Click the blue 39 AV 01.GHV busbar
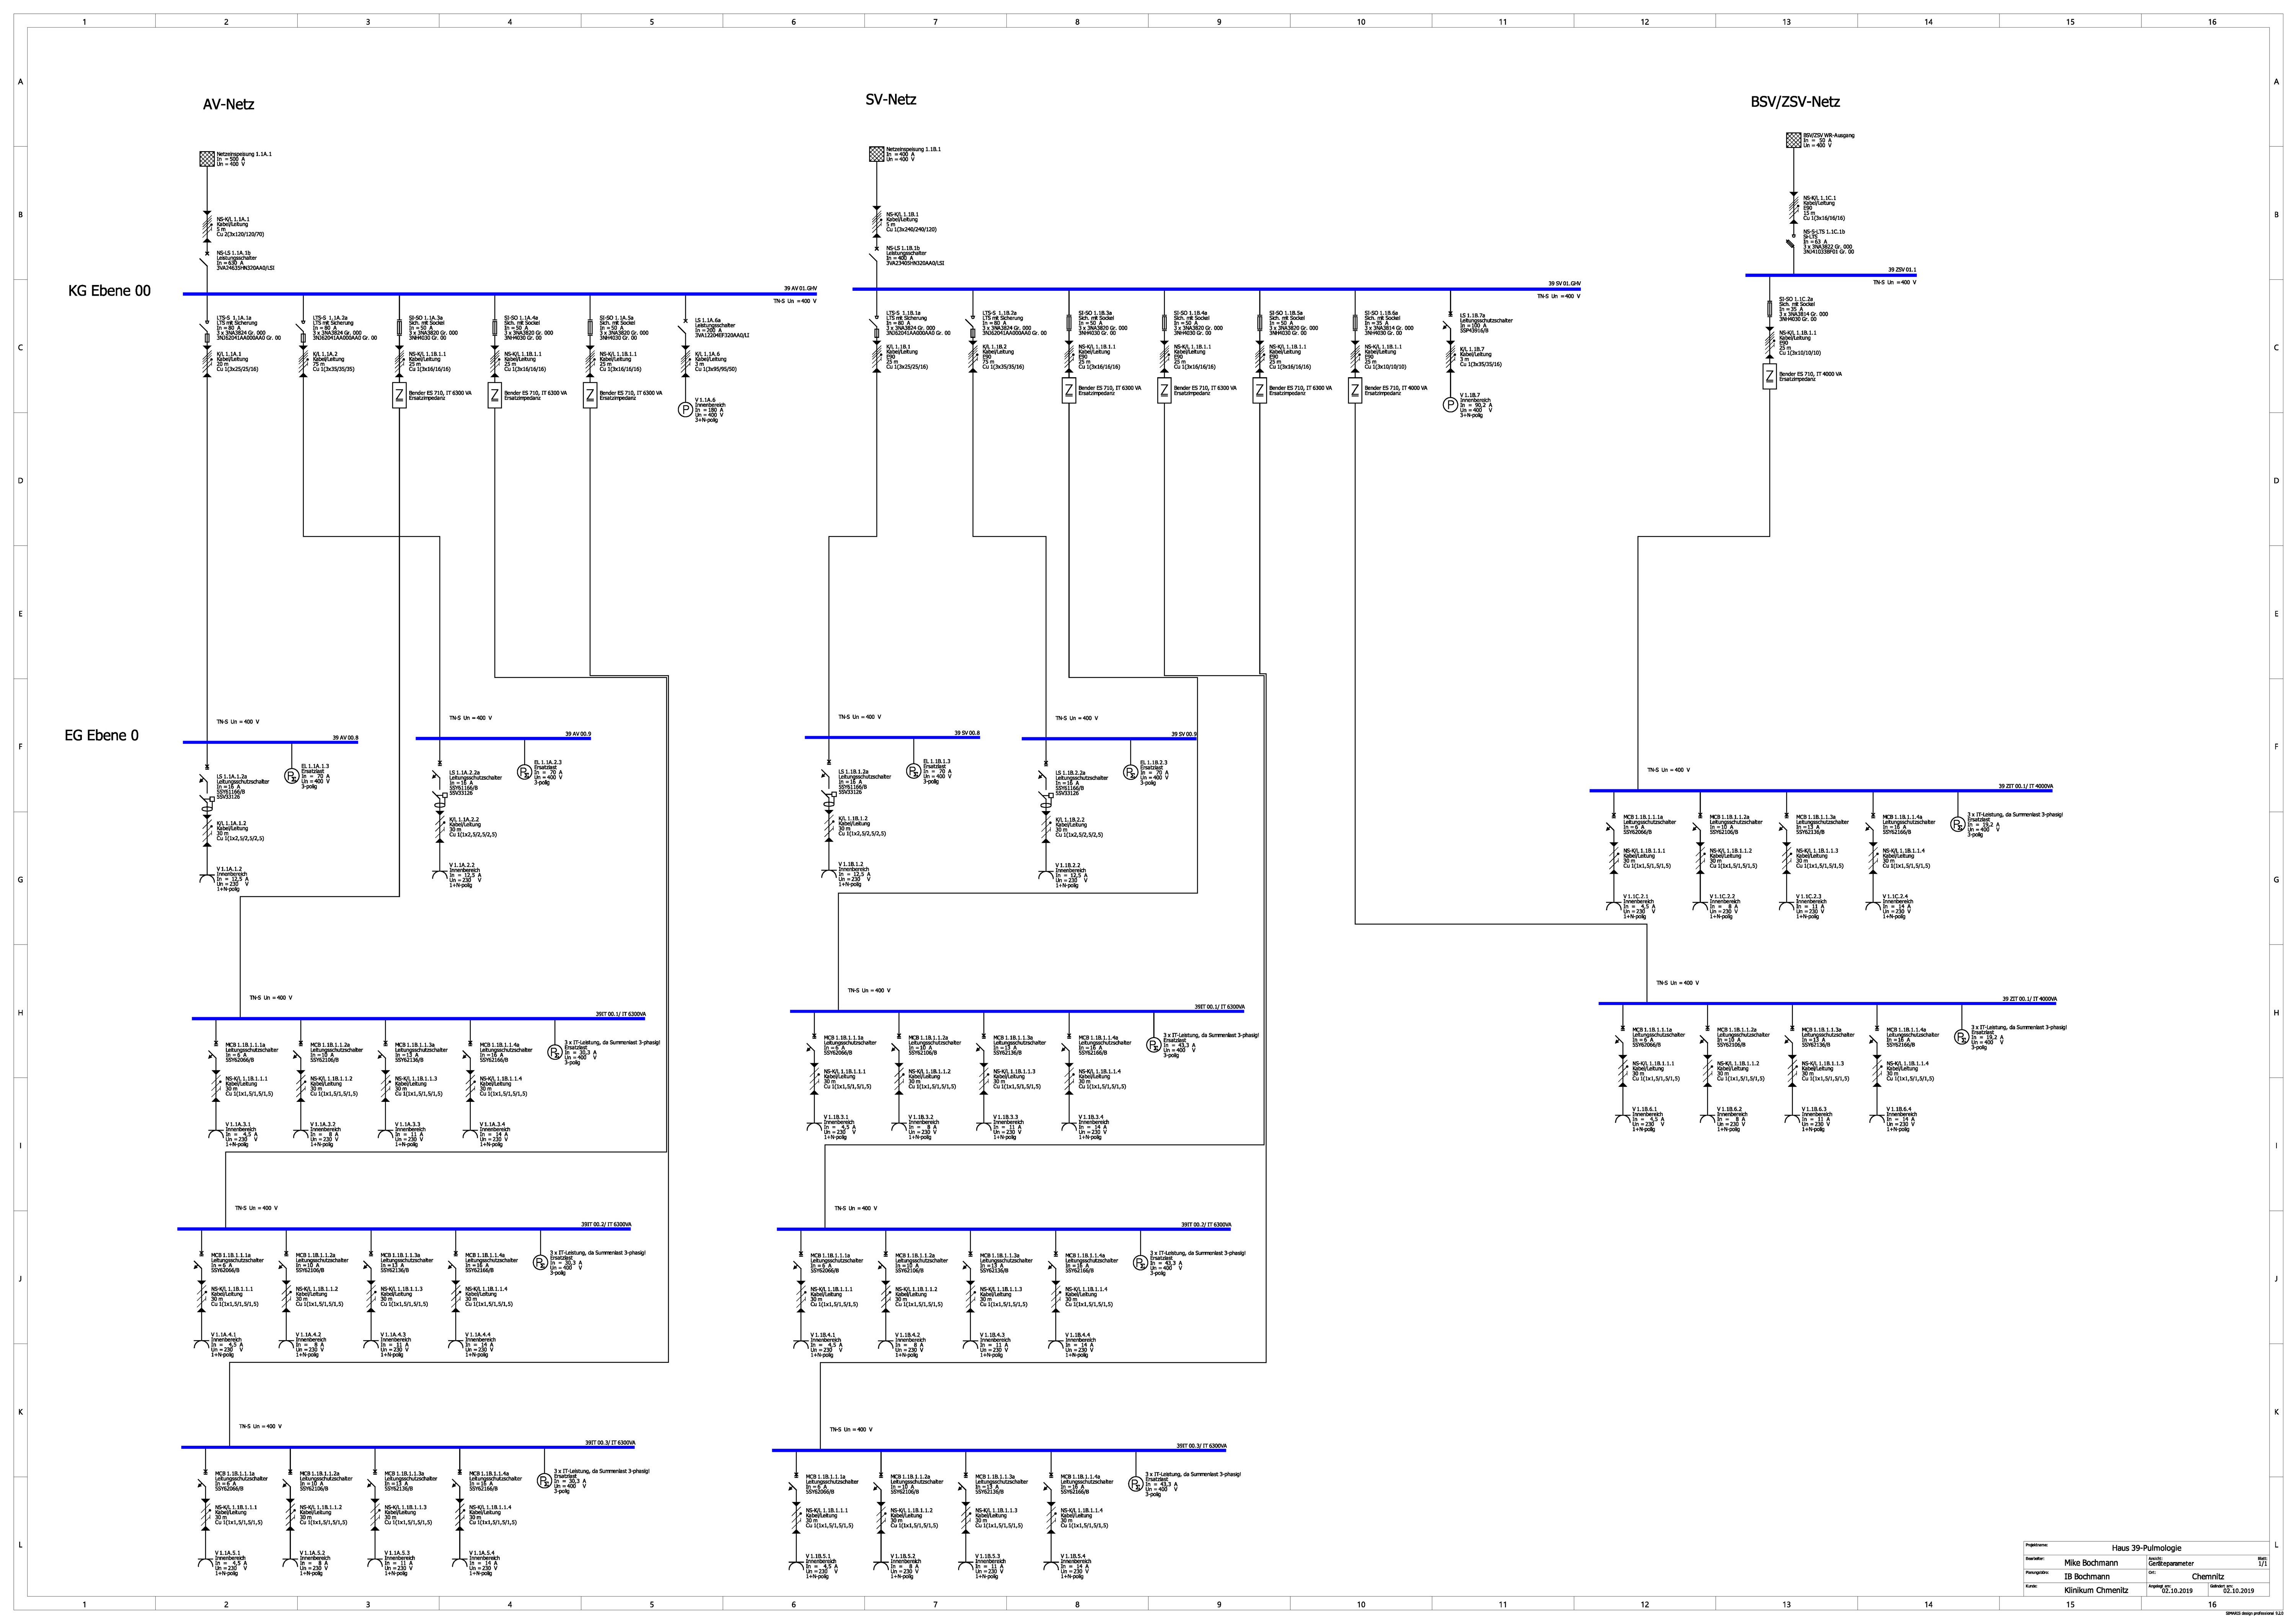Screen dimensions: 2296x1621 [x=500, y=294]
